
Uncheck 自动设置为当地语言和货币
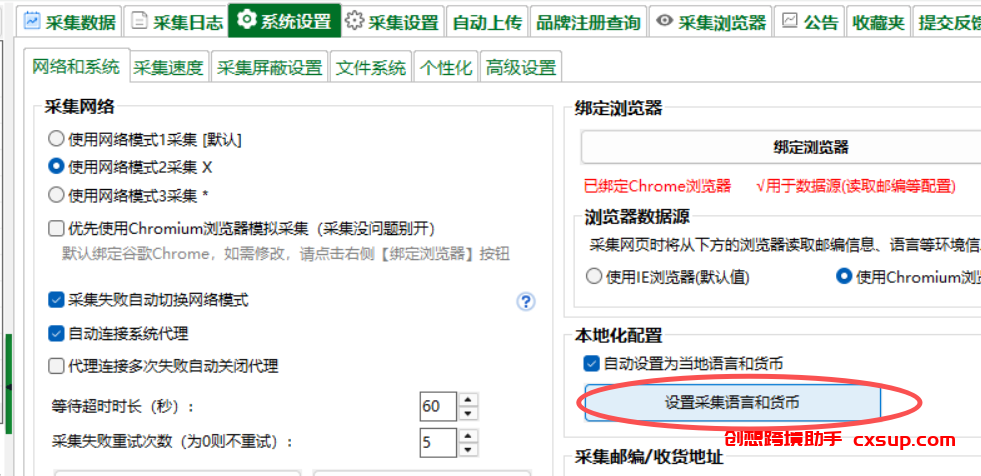[x=592, y=363]
